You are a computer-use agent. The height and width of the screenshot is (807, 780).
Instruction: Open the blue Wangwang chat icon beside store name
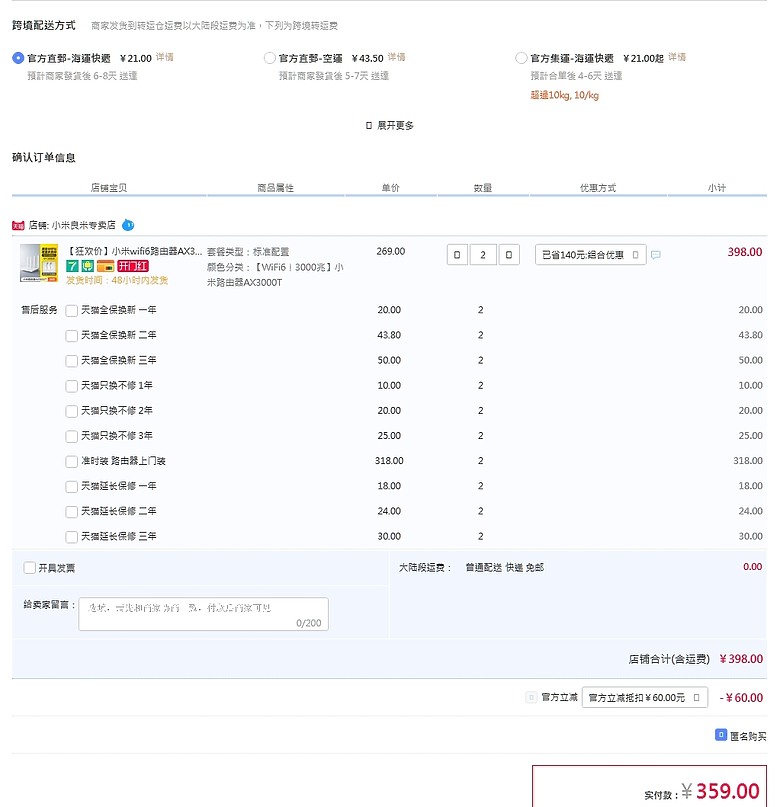pos(128,225)
